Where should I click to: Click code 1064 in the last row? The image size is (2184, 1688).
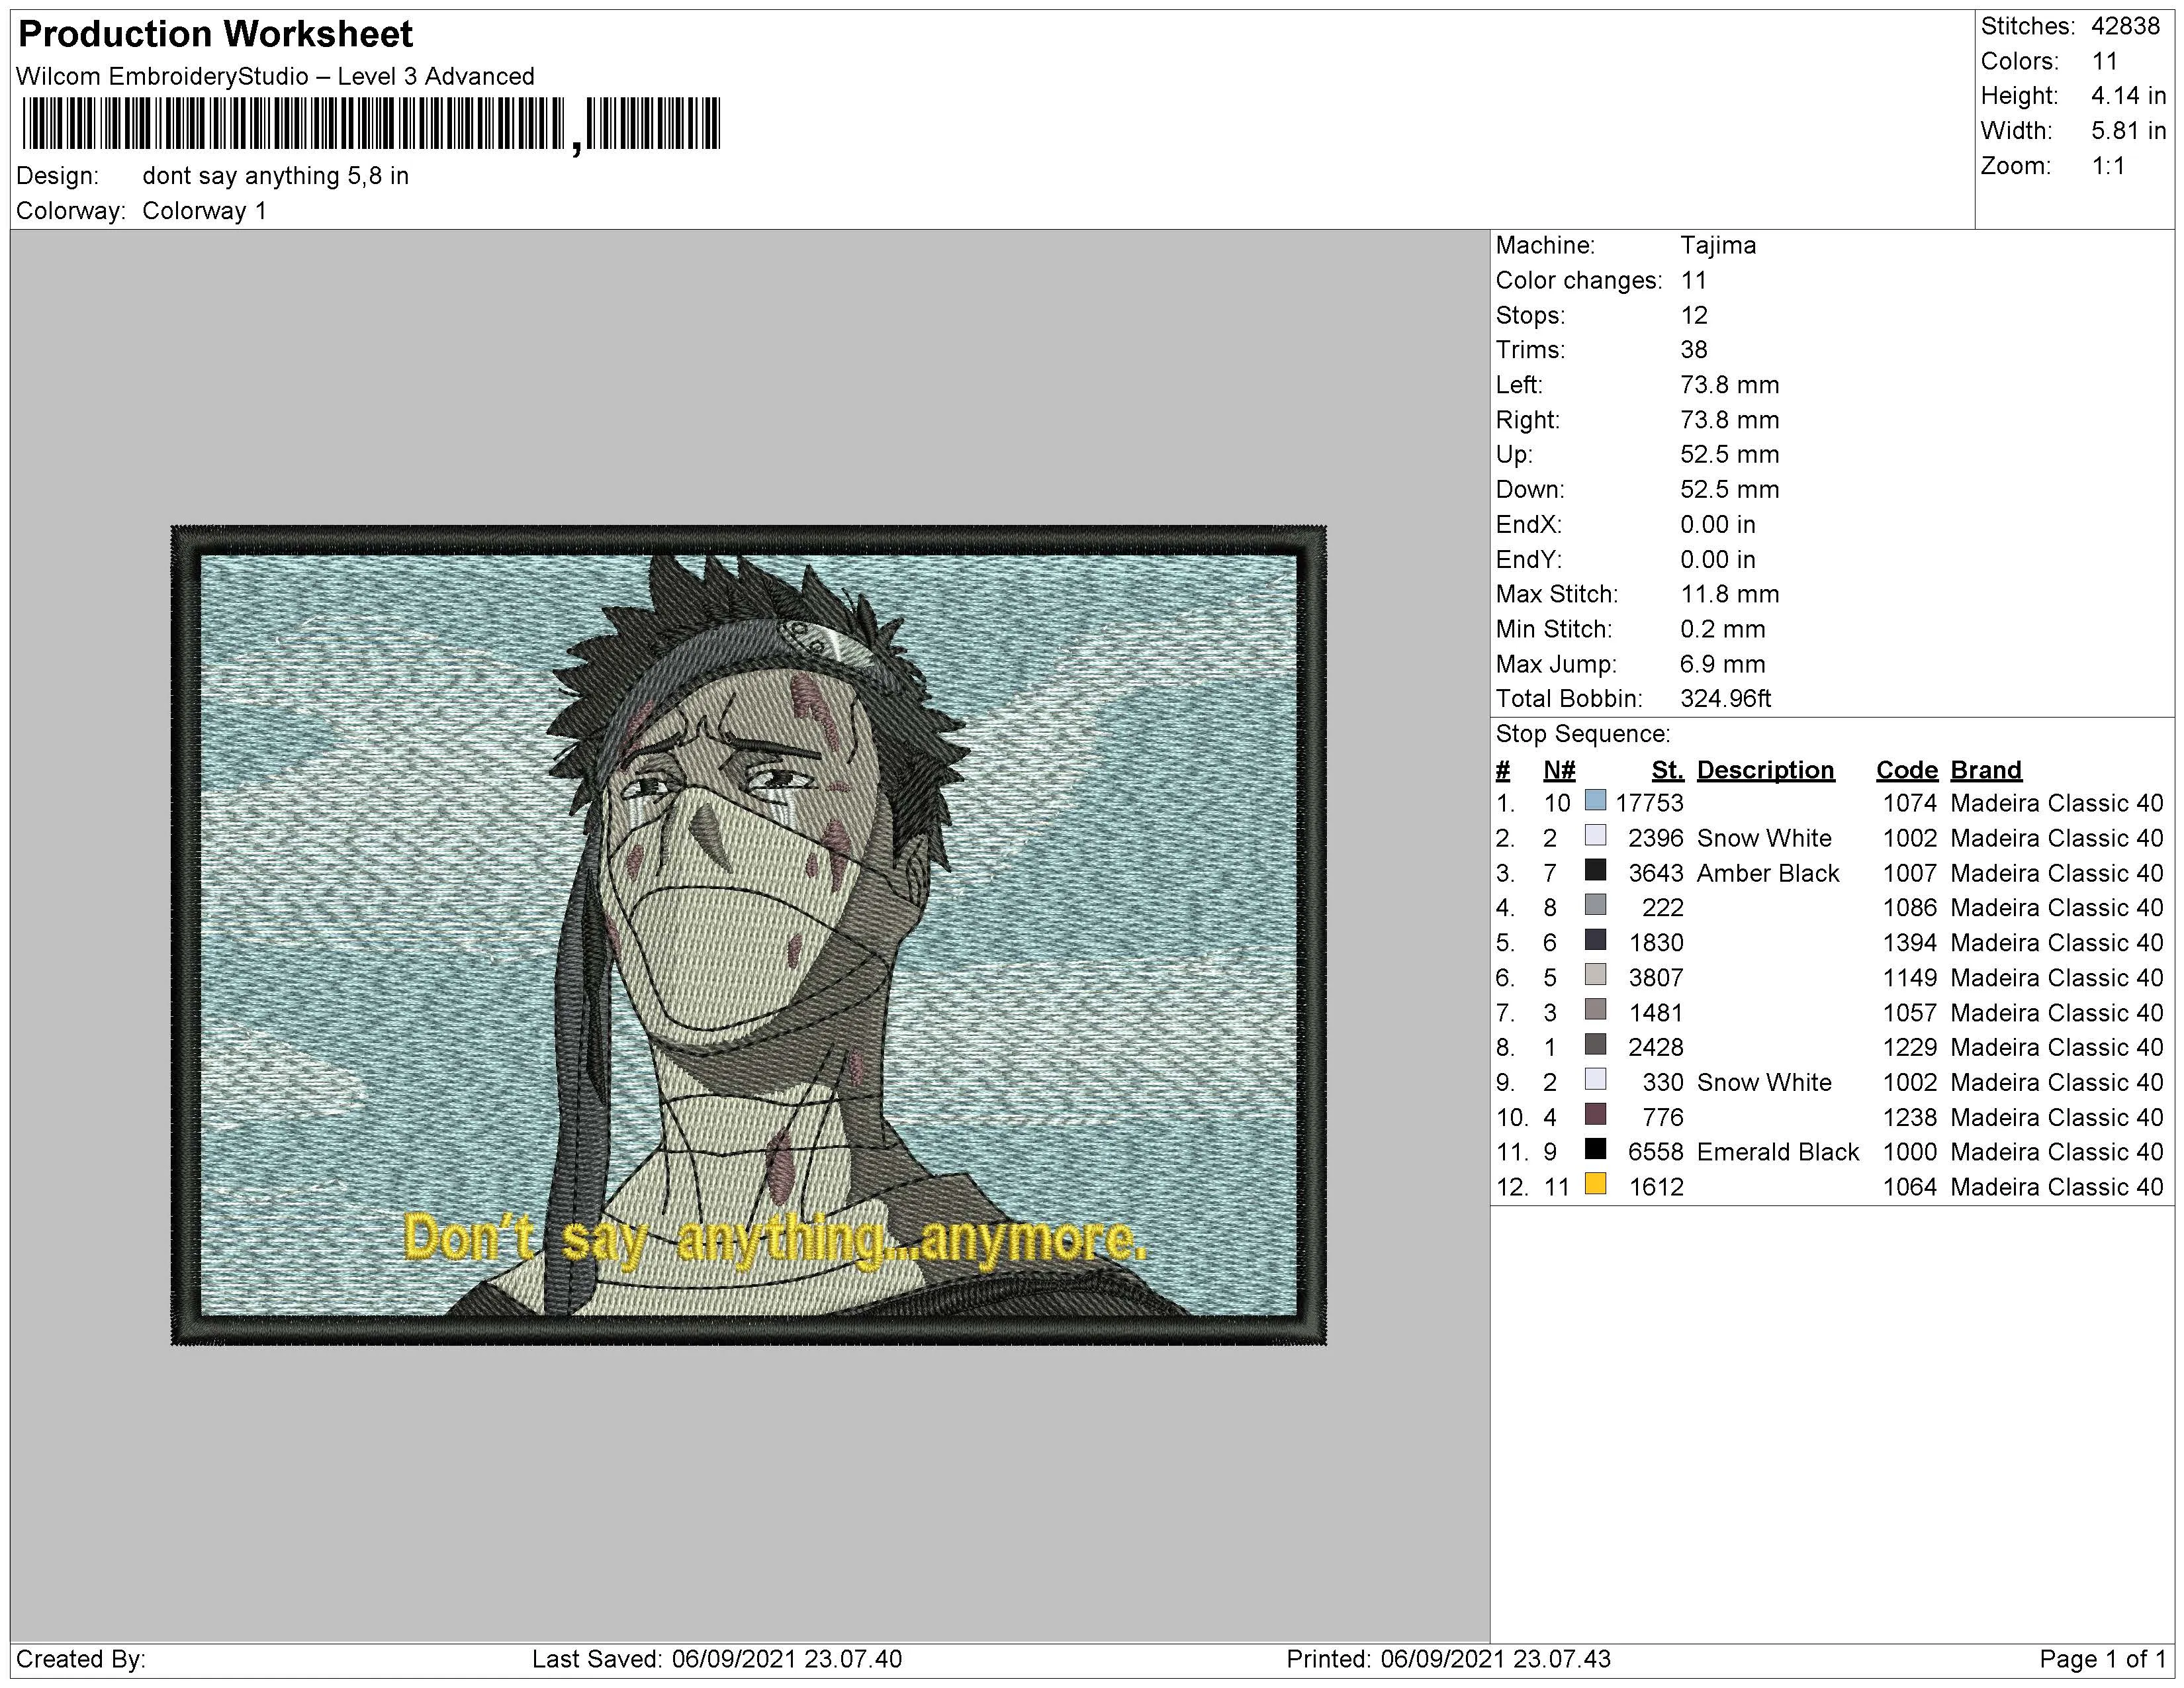(x=1909, y=1187)
